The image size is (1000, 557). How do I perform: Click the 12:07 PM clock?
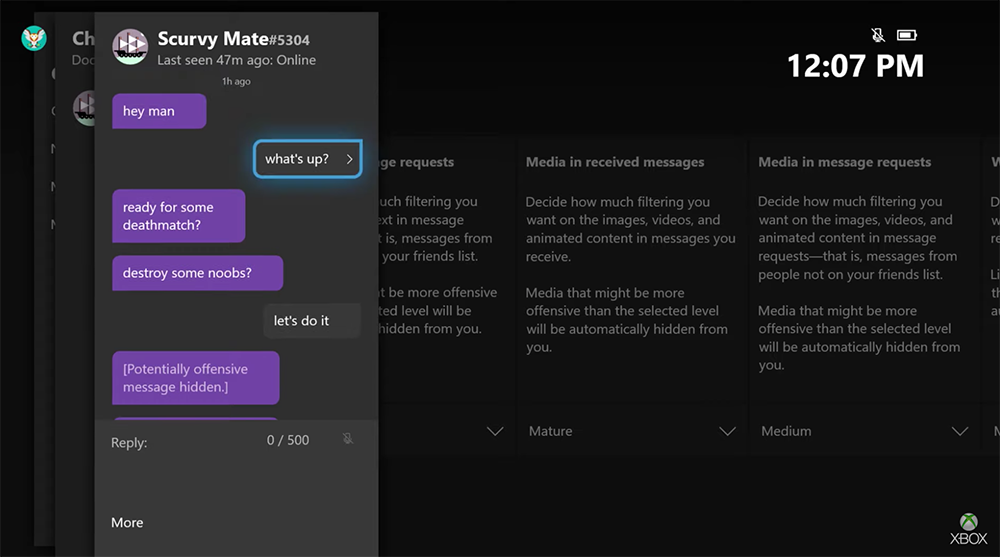pyautogui.click(x=855, y=66)
